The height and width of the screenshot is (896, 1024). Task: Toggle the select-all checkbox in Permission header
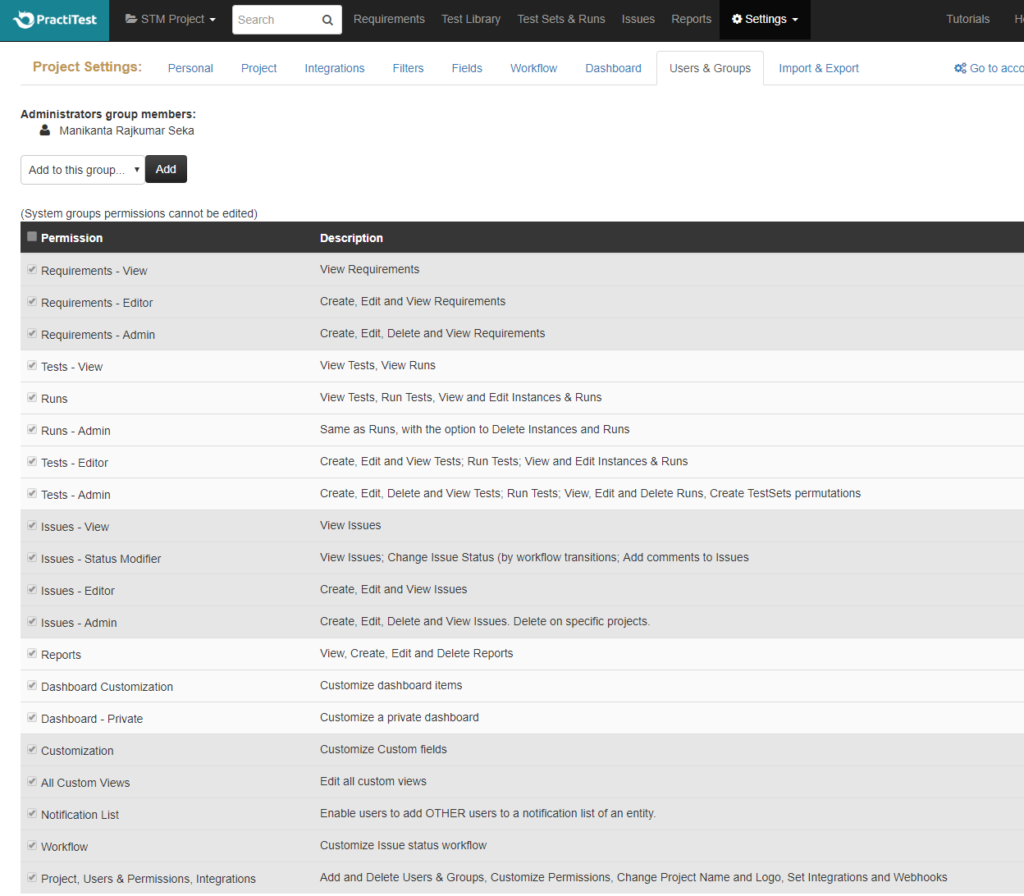pos(31,236)
